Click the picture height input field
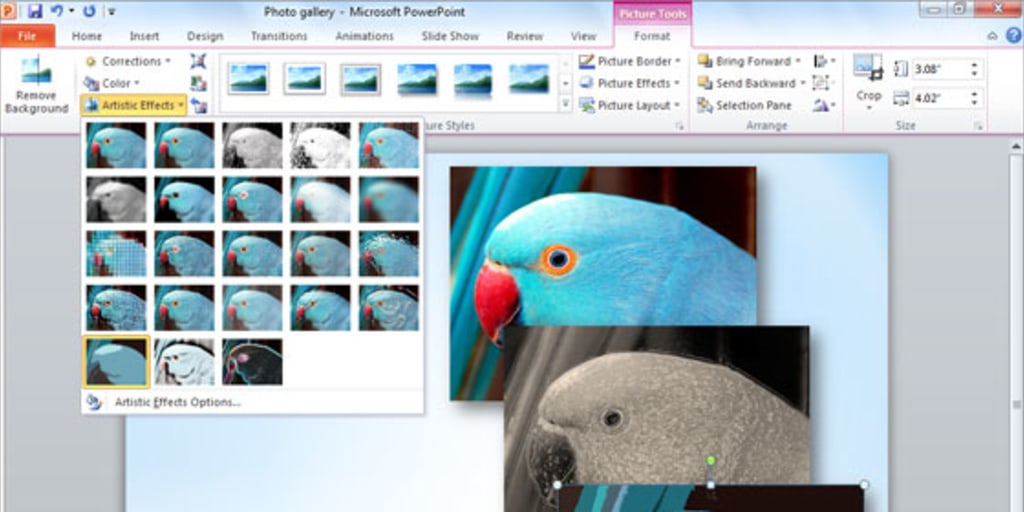1024x512 pixels. coord(934,69)
